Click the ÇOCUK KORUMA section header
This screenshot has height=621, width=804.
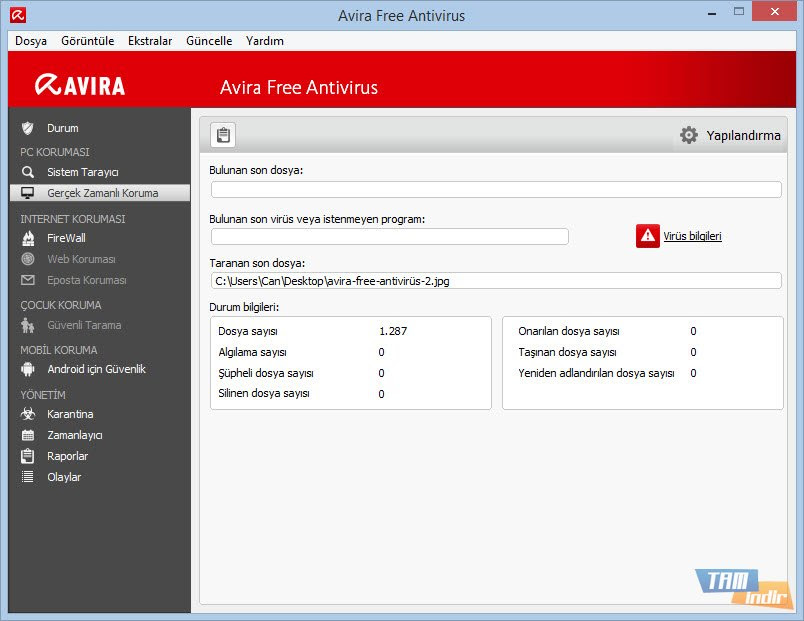click(61, 305)
